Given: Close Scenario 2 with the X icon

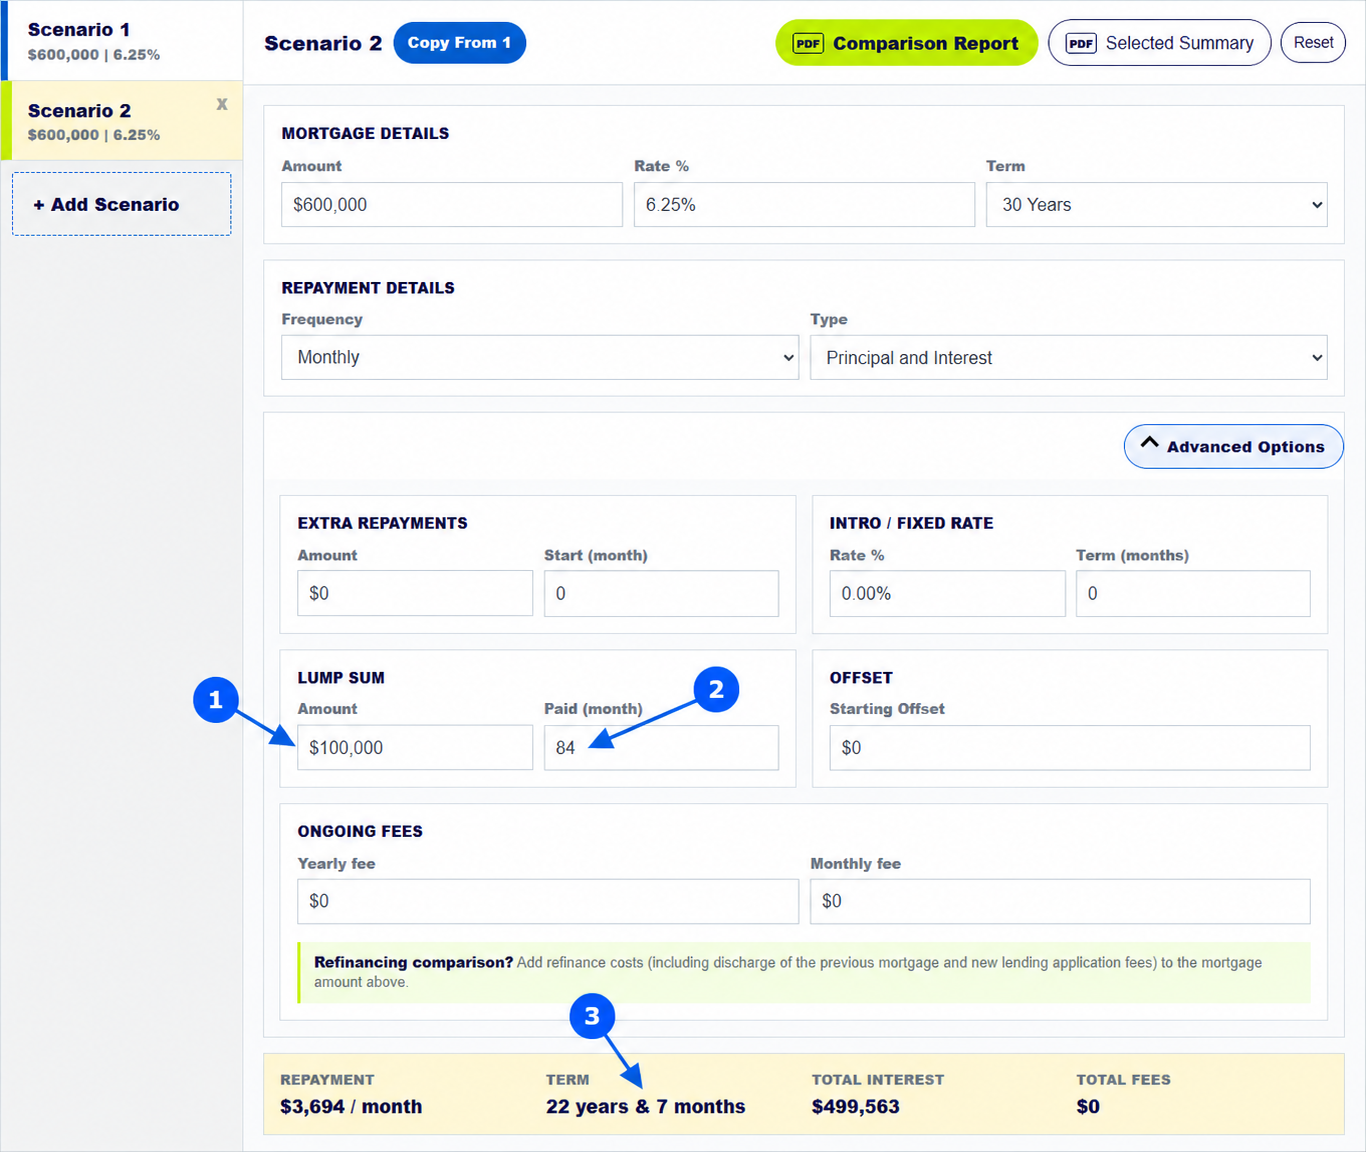Looking at the screenshot, I should click(x=222, y=104).
